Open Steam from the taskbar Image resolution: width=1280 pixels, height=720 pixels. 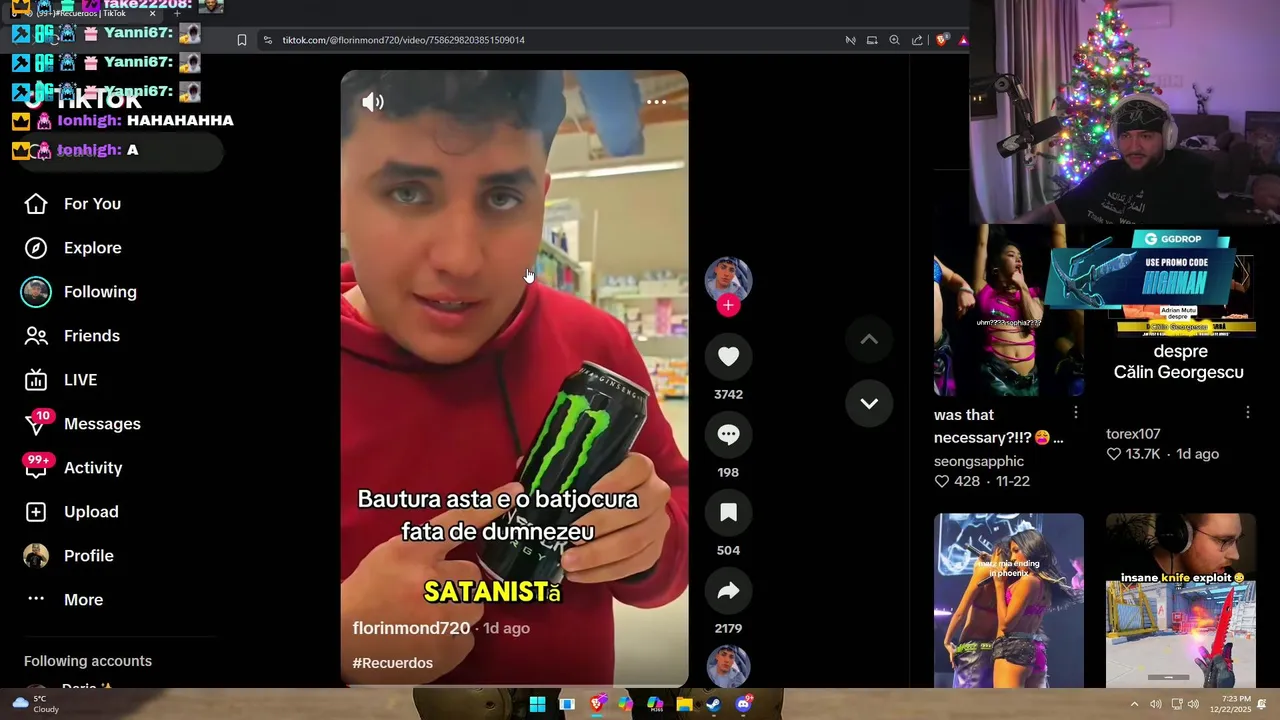(713, 704)
